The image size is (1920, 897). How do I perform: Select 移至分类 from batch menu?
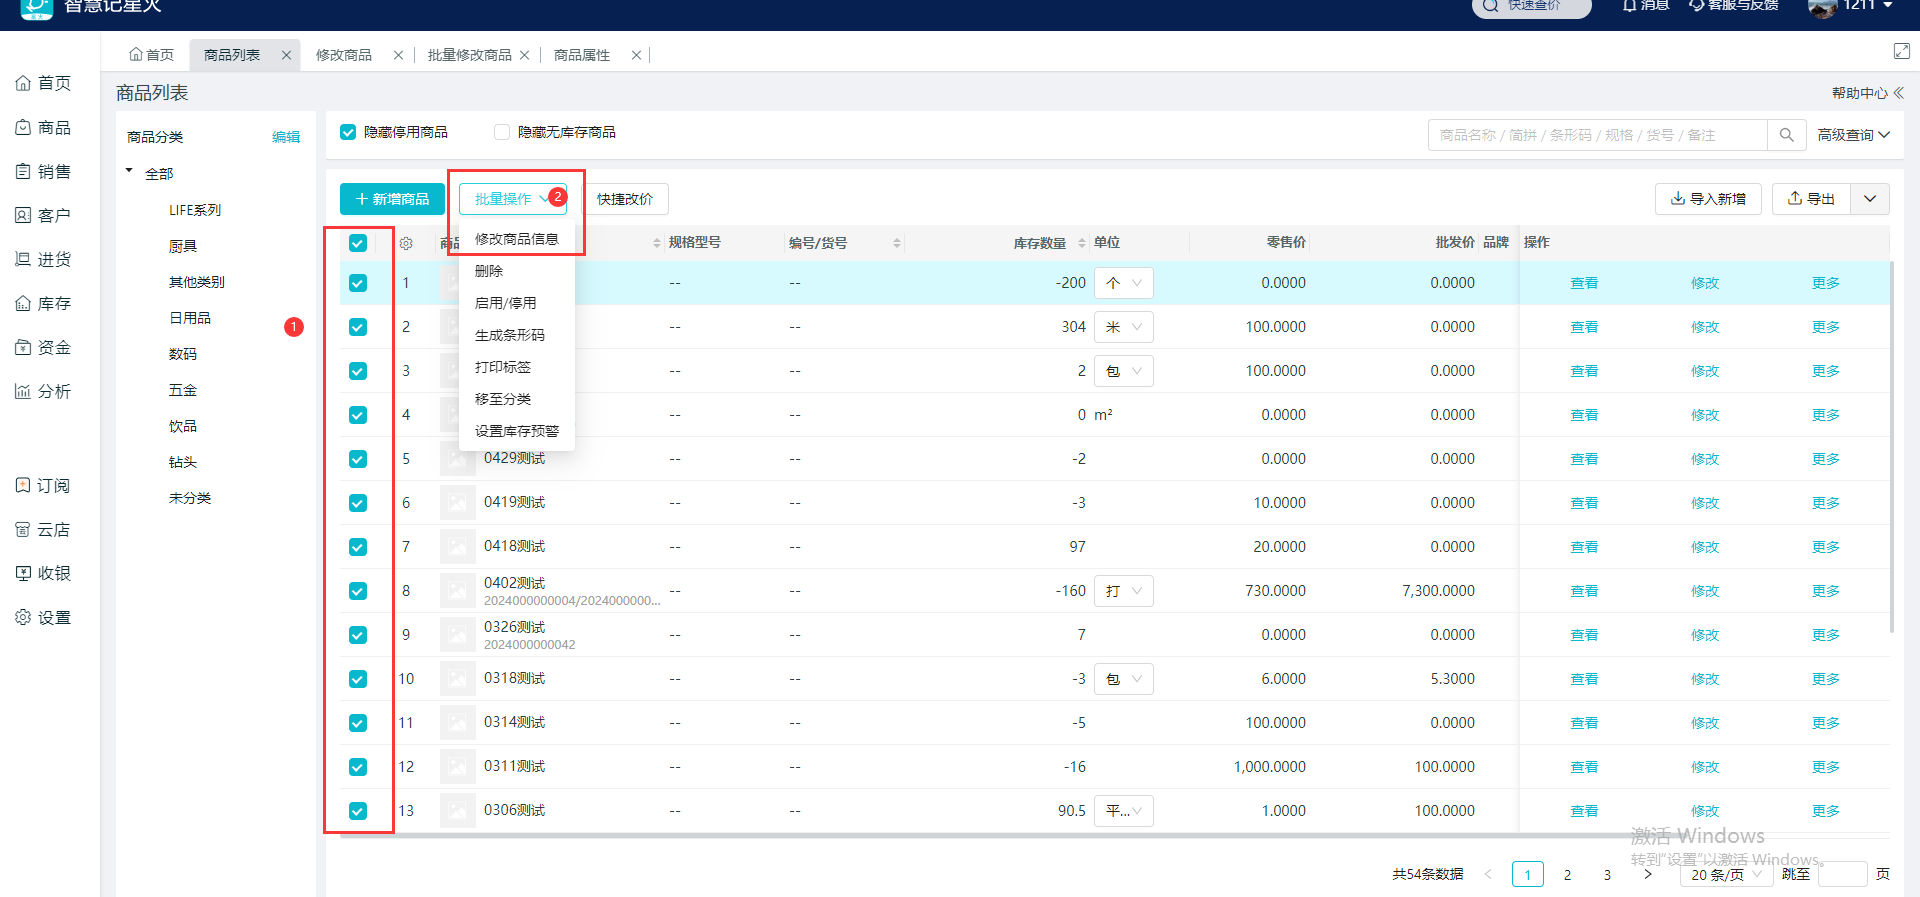(x=517, y=399)
